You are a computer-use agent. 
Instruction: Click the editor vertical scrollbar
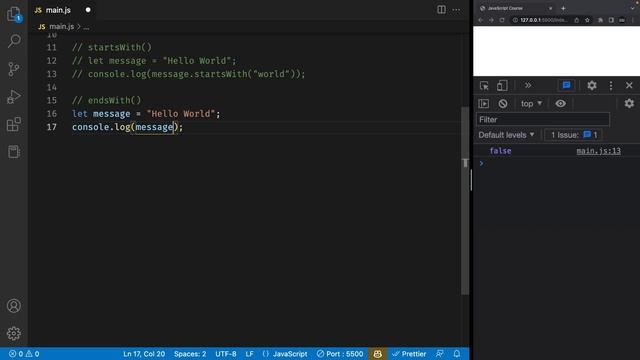click(465, 200)
